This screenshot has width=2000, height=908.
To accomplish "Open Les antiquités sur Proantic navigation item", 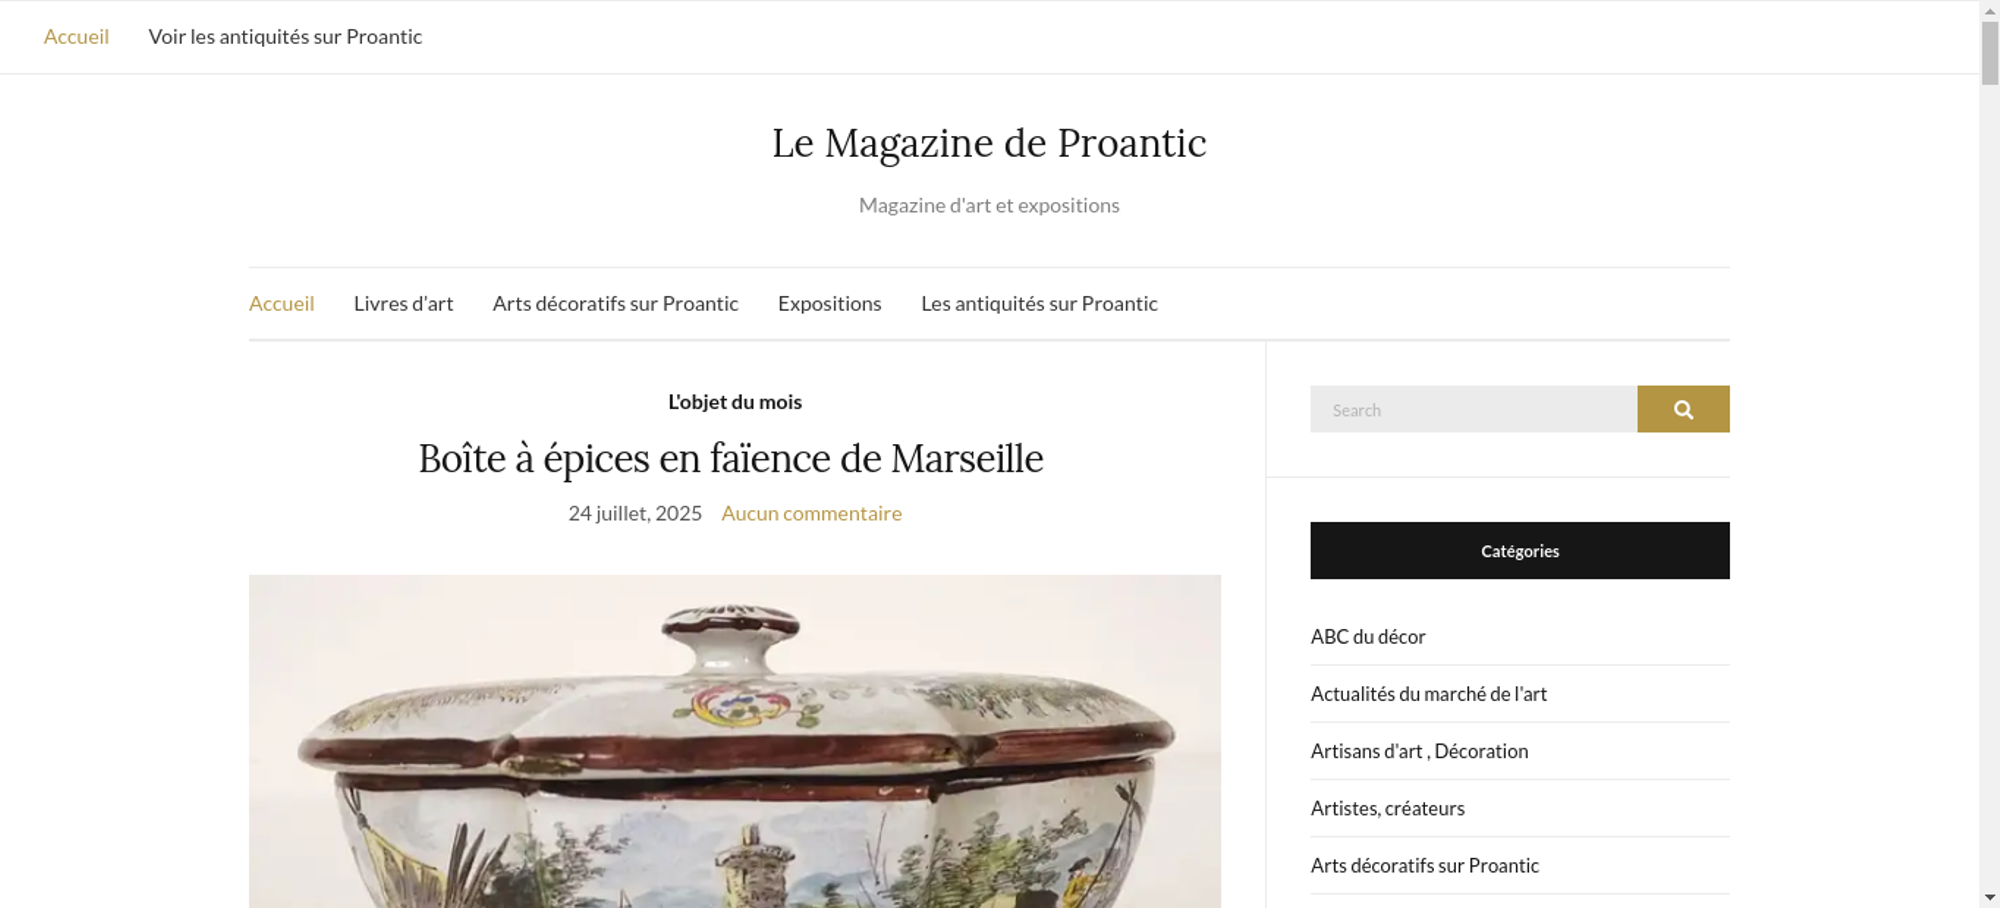I will [1039, 304].
